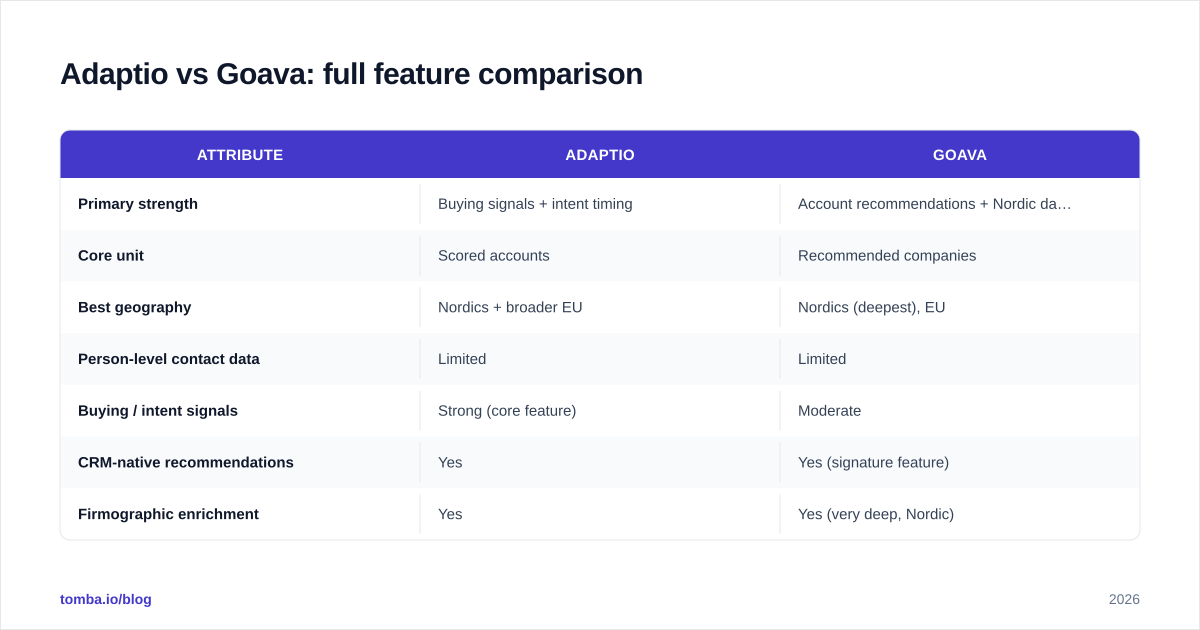This screenshot has width=1200, height=630.
Task: Select 'Person-level contact data' row label
Action: (169, 359)
